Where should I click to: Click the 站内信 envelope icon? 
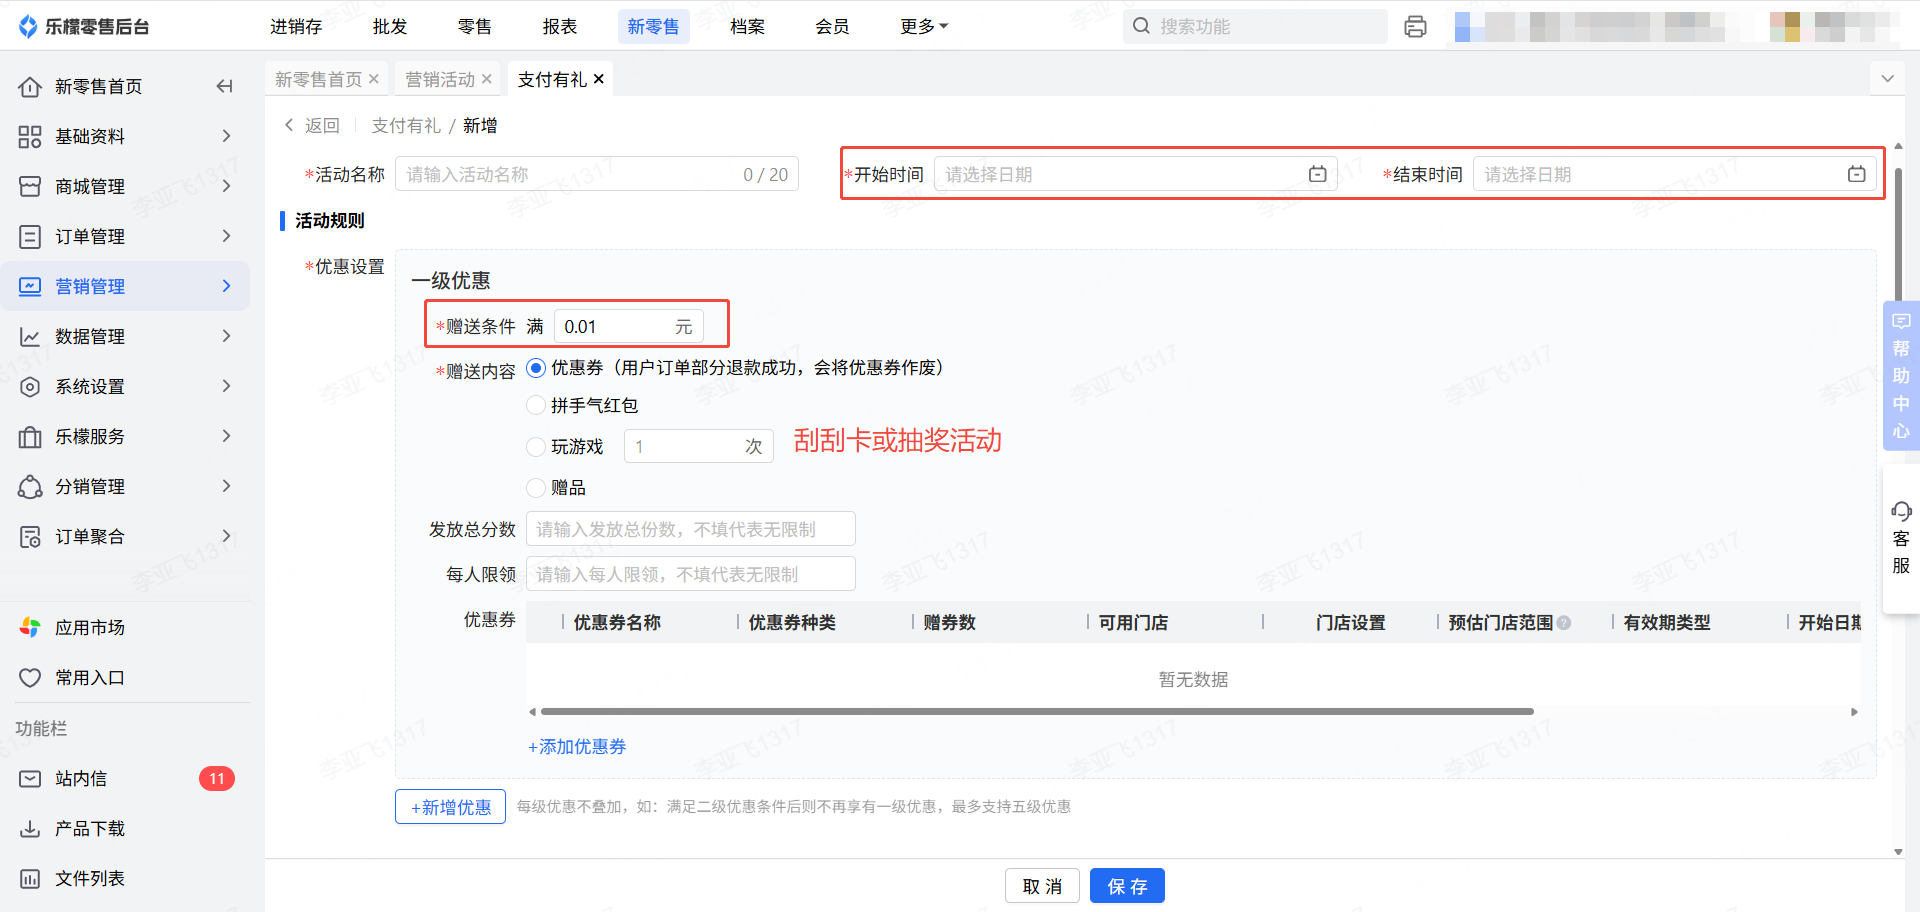30,779
